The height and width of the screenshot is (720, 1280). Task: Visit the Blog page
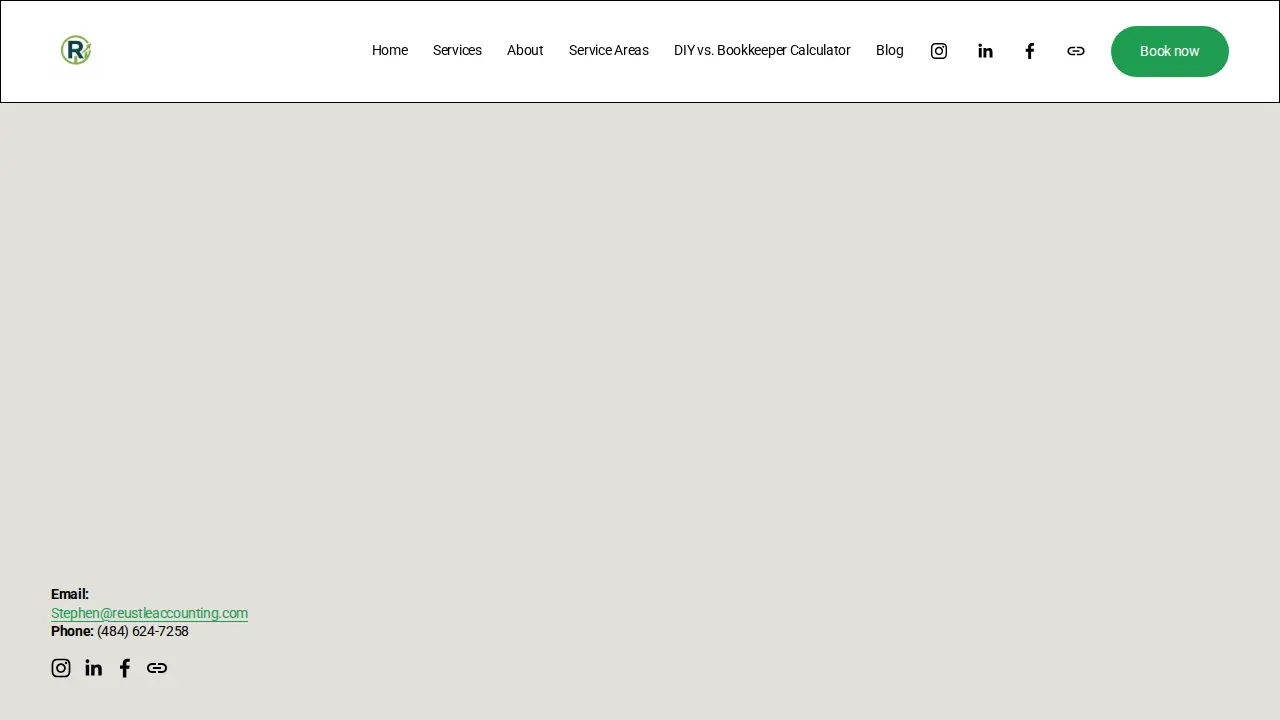tap(890, 50)
